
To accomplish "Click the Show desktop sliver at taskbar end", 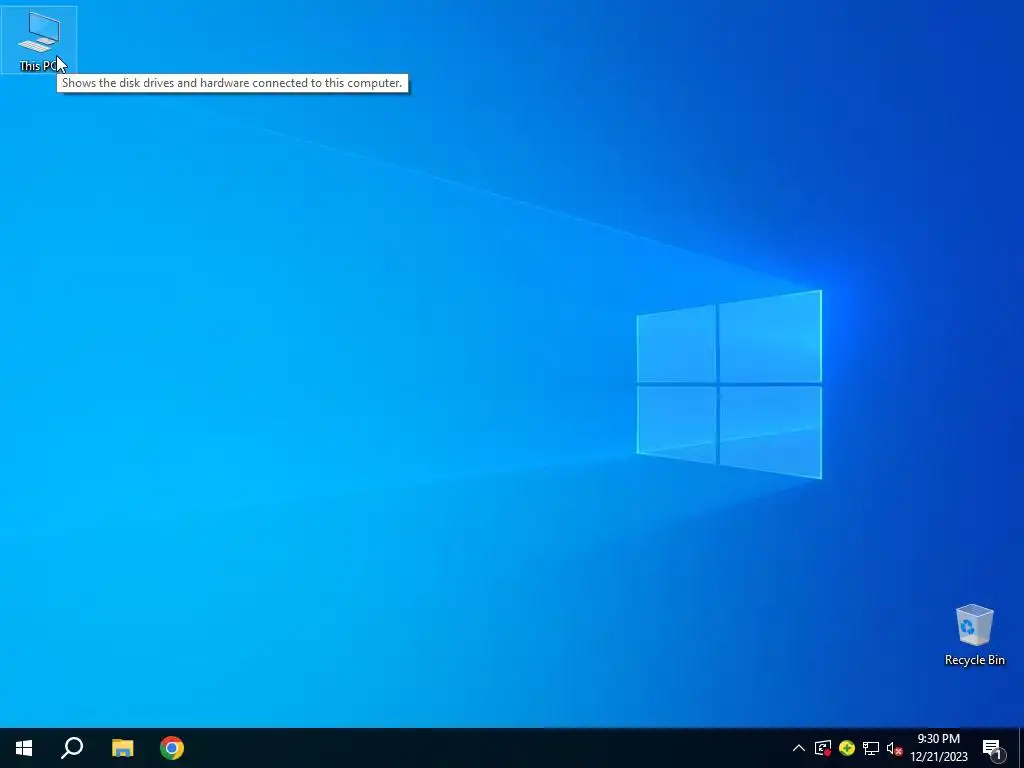I will point(1021,748).
